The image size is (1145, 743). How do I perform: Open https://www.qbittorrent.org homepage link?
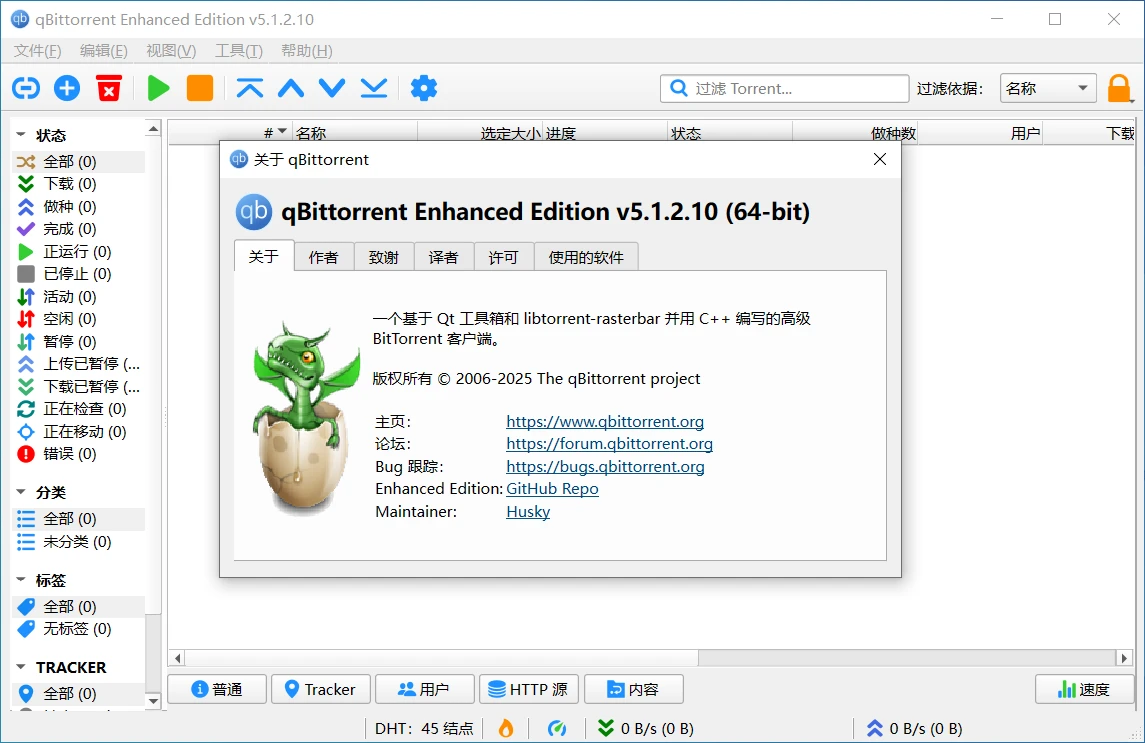click(x=605, y=422)
